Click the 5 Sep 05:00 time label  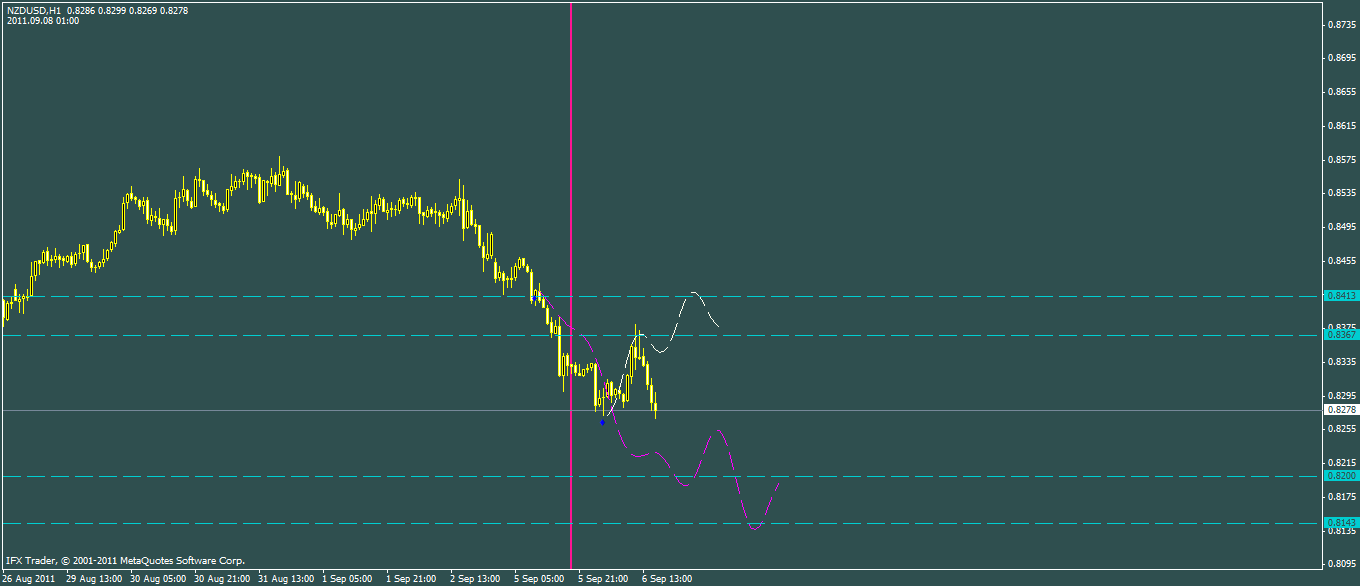[539, 579]
